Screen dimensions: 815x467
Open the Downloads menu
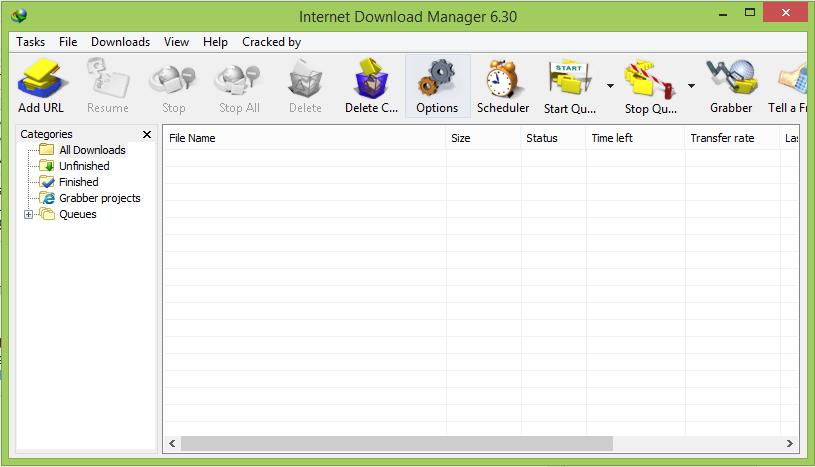[x=121, y=42]
